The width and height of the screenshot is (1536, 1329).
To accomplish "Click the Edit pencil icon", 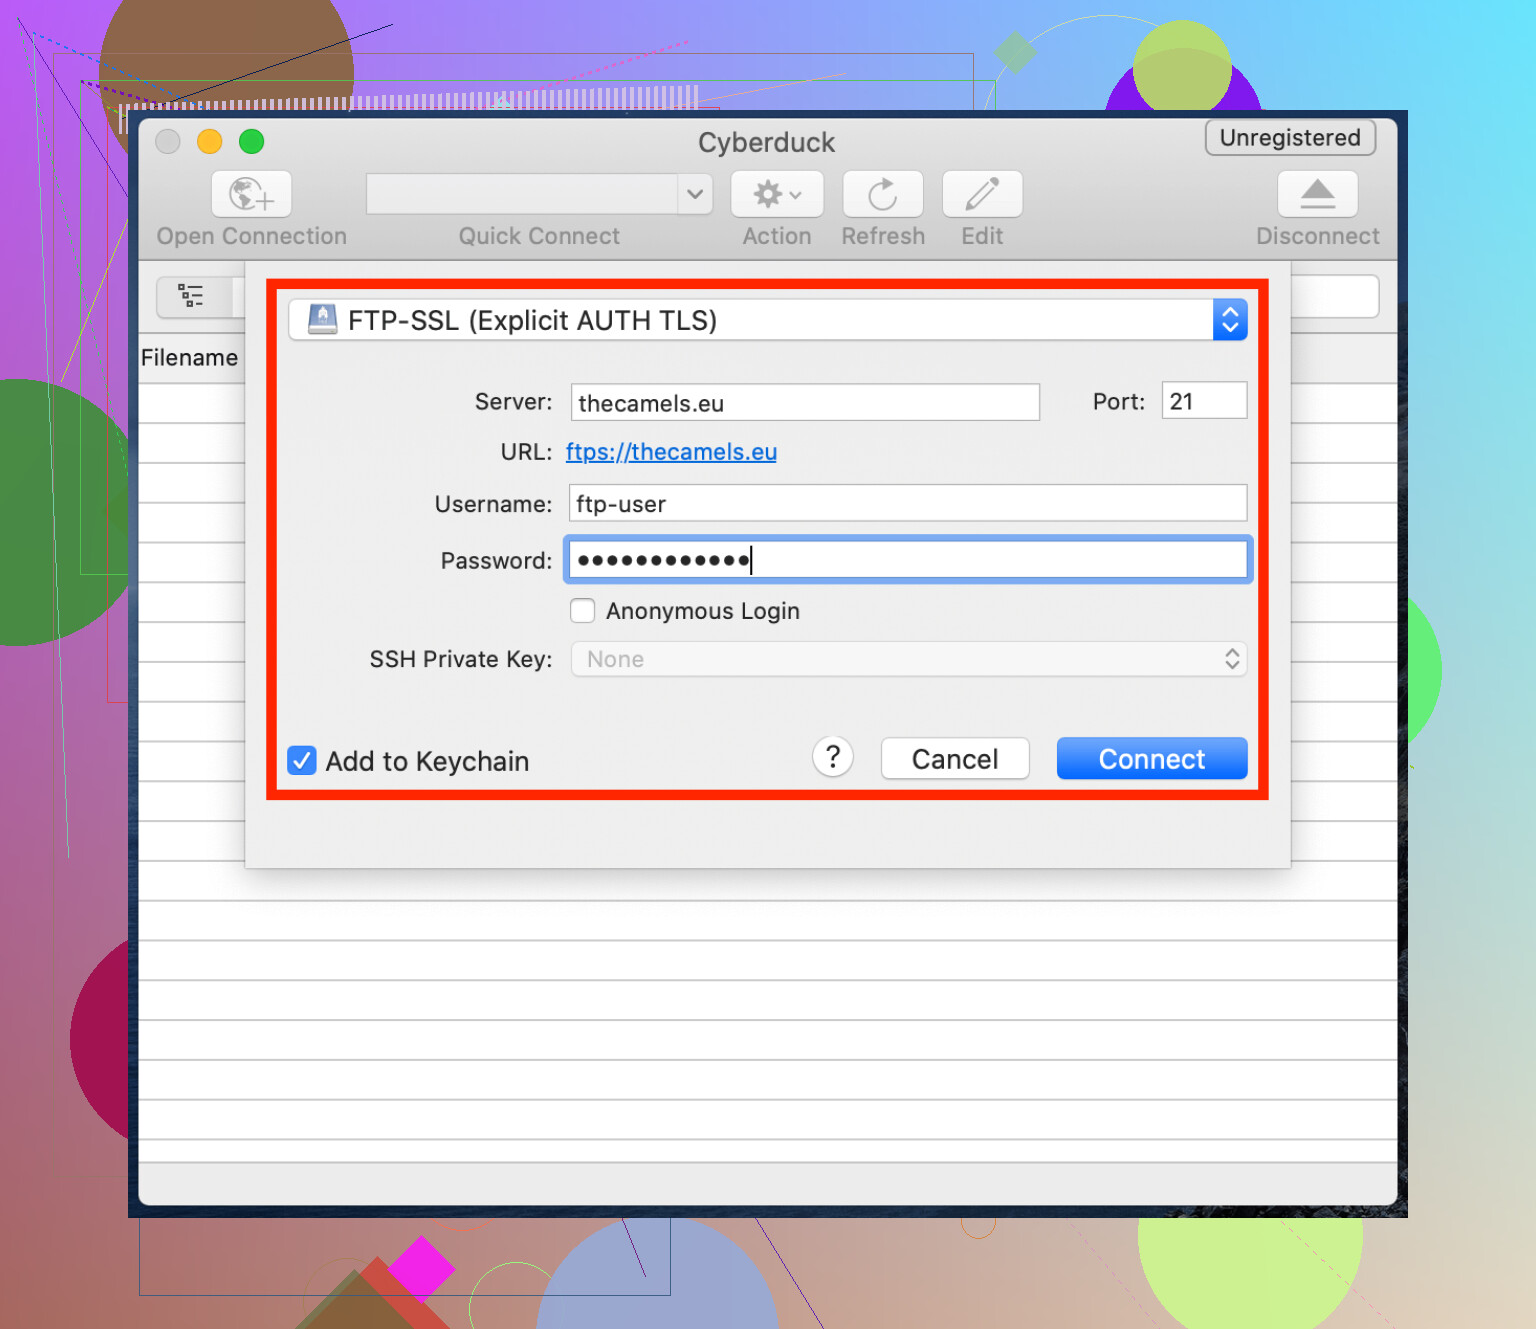I will (x=982, y=194).
